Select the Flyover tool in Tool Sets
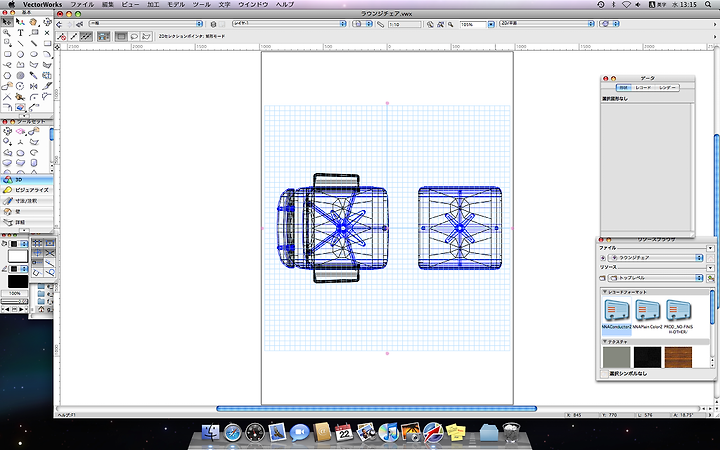This screenshot has height=450, width=720. (x=7, y=131)
